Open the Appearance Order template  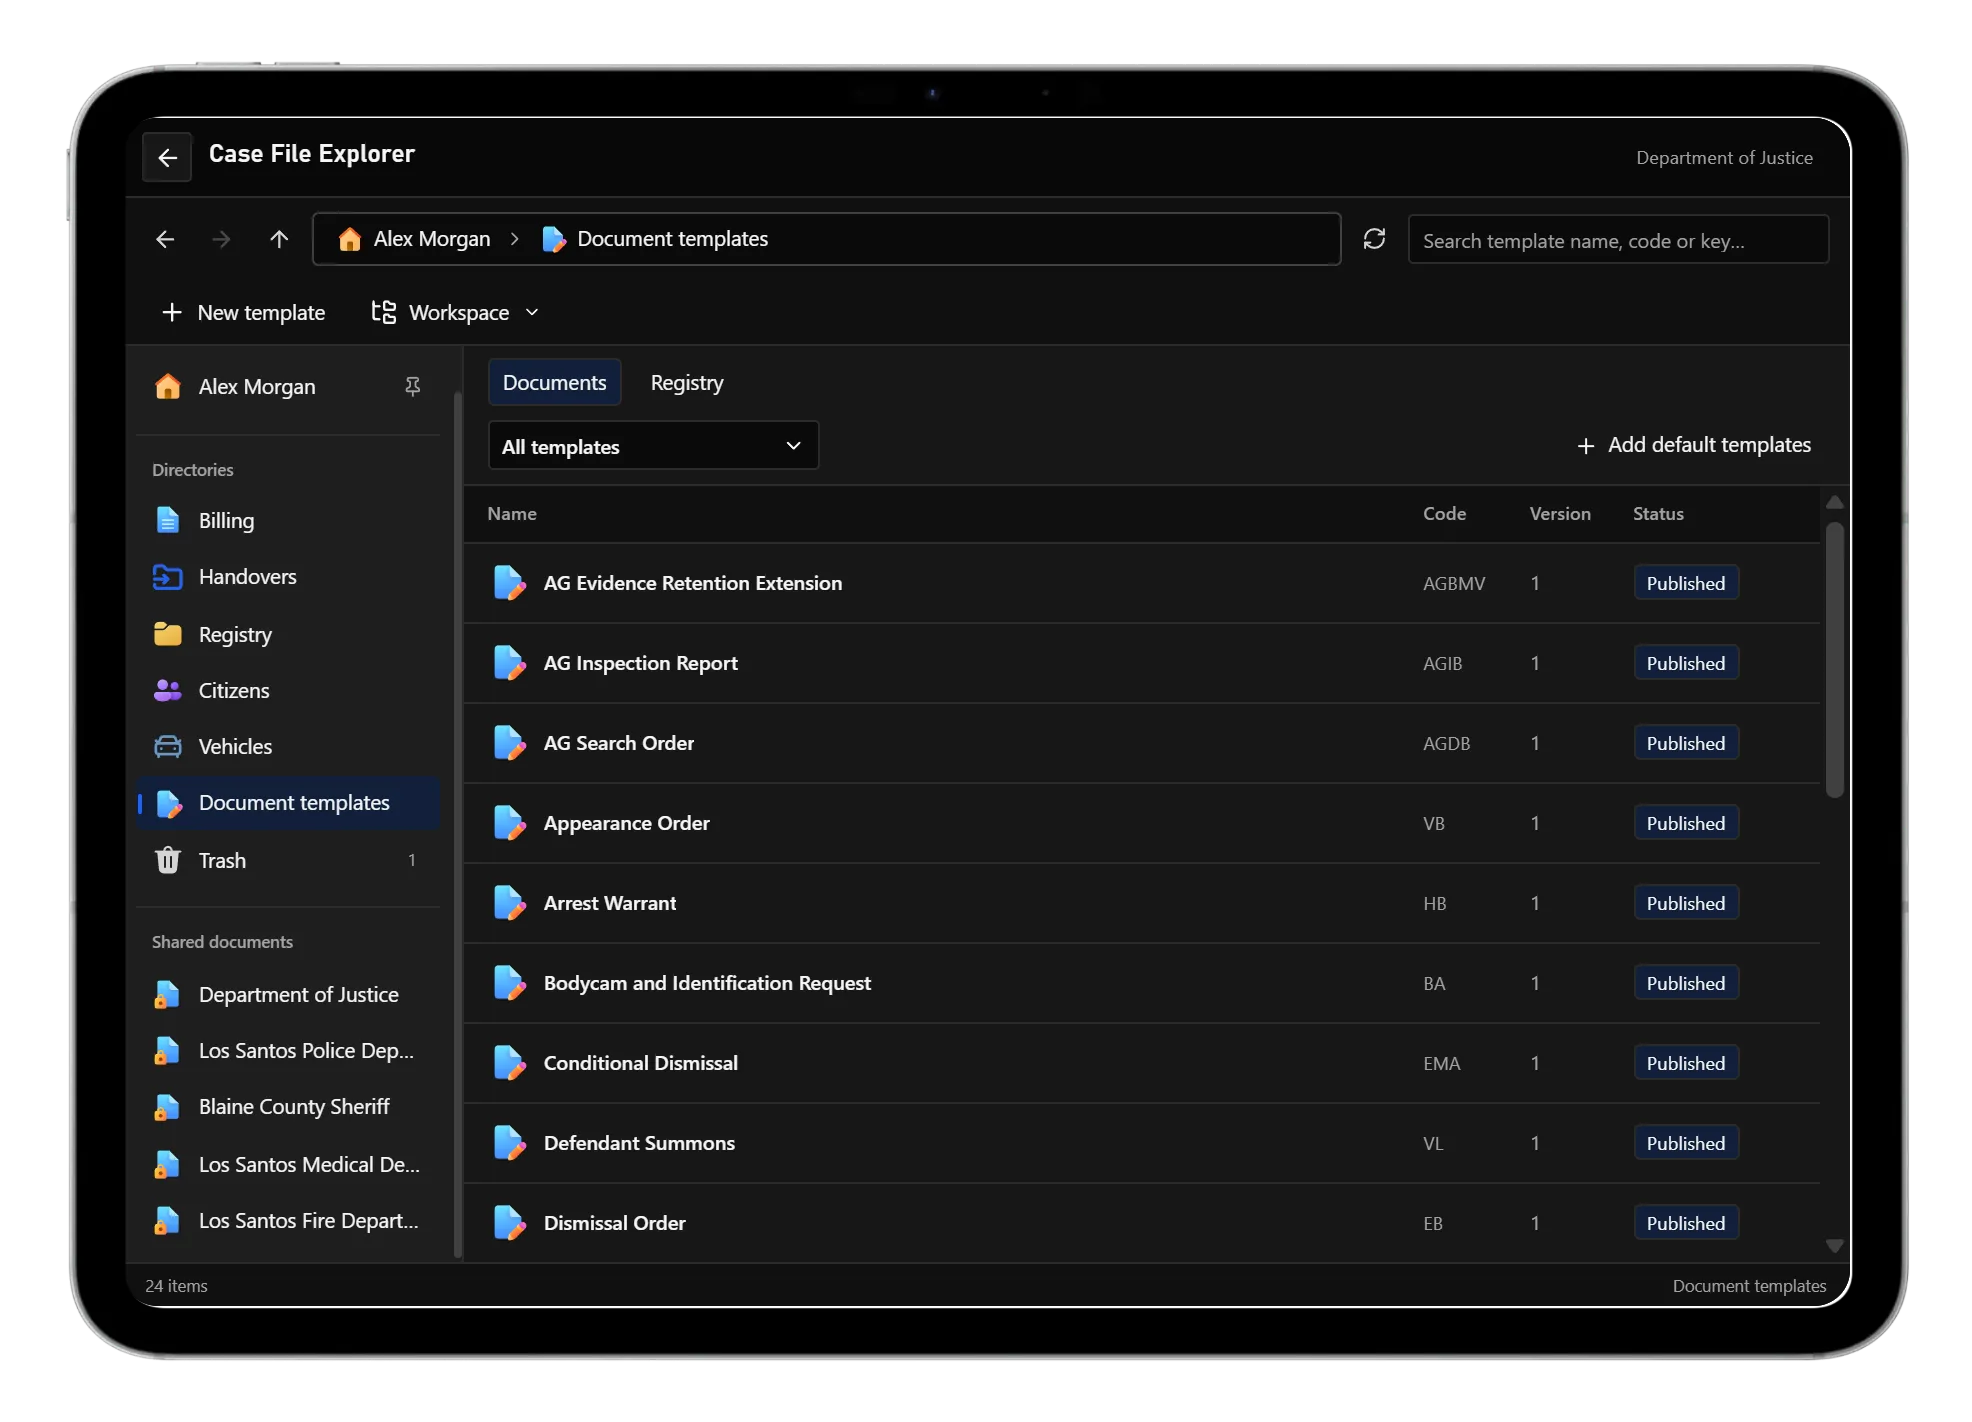pyautogui.click(x=1142, y=823)
